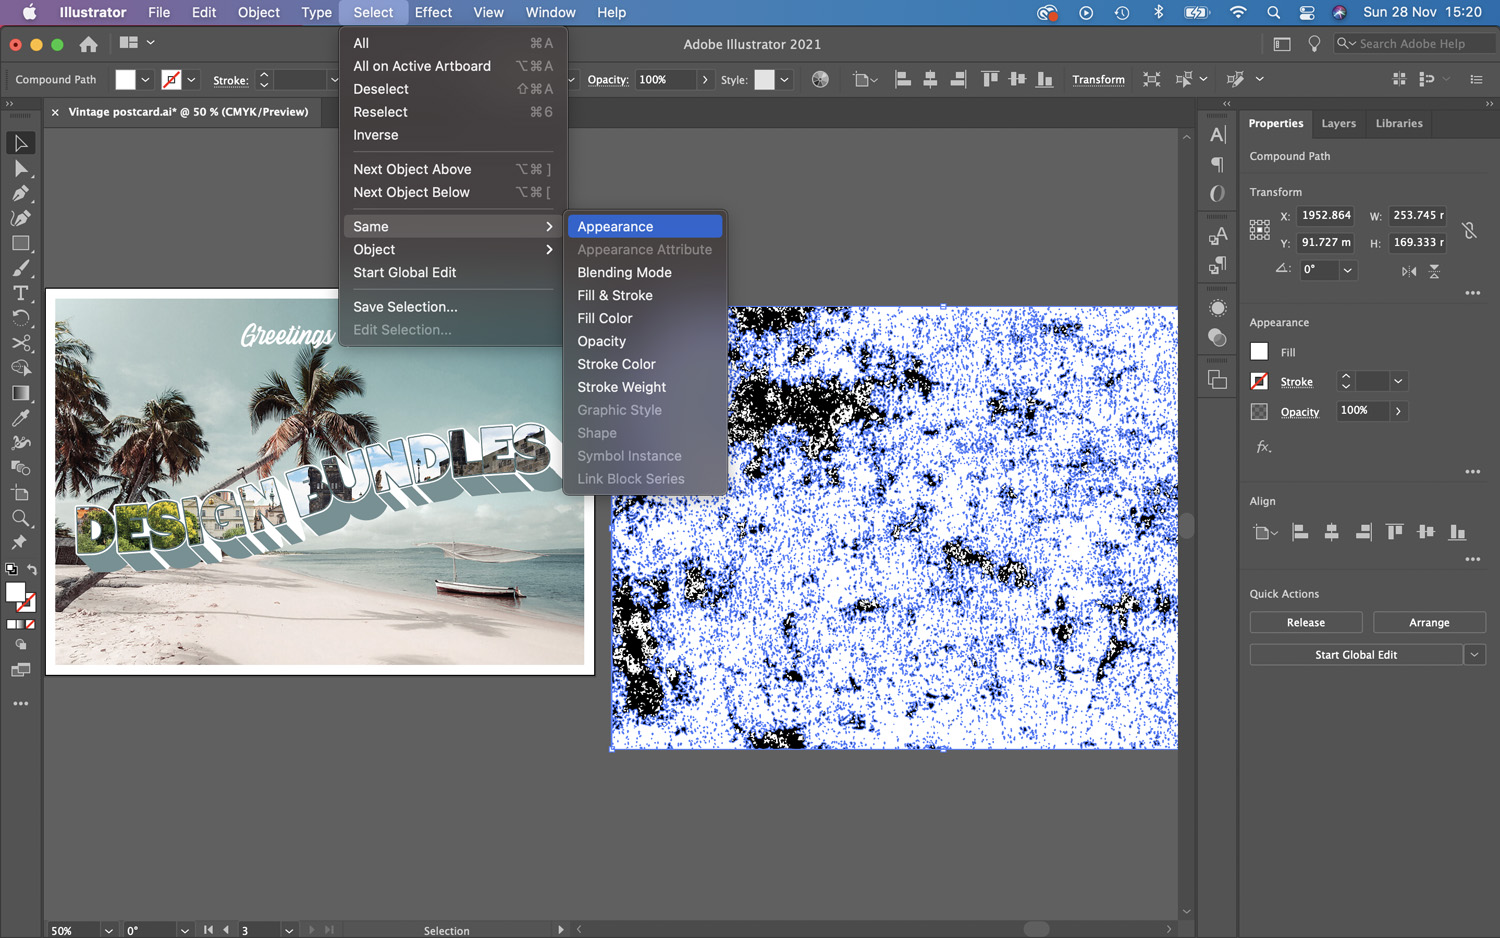Select the Rectangle tool
1500x938 pixels.
tap(20, 243)
